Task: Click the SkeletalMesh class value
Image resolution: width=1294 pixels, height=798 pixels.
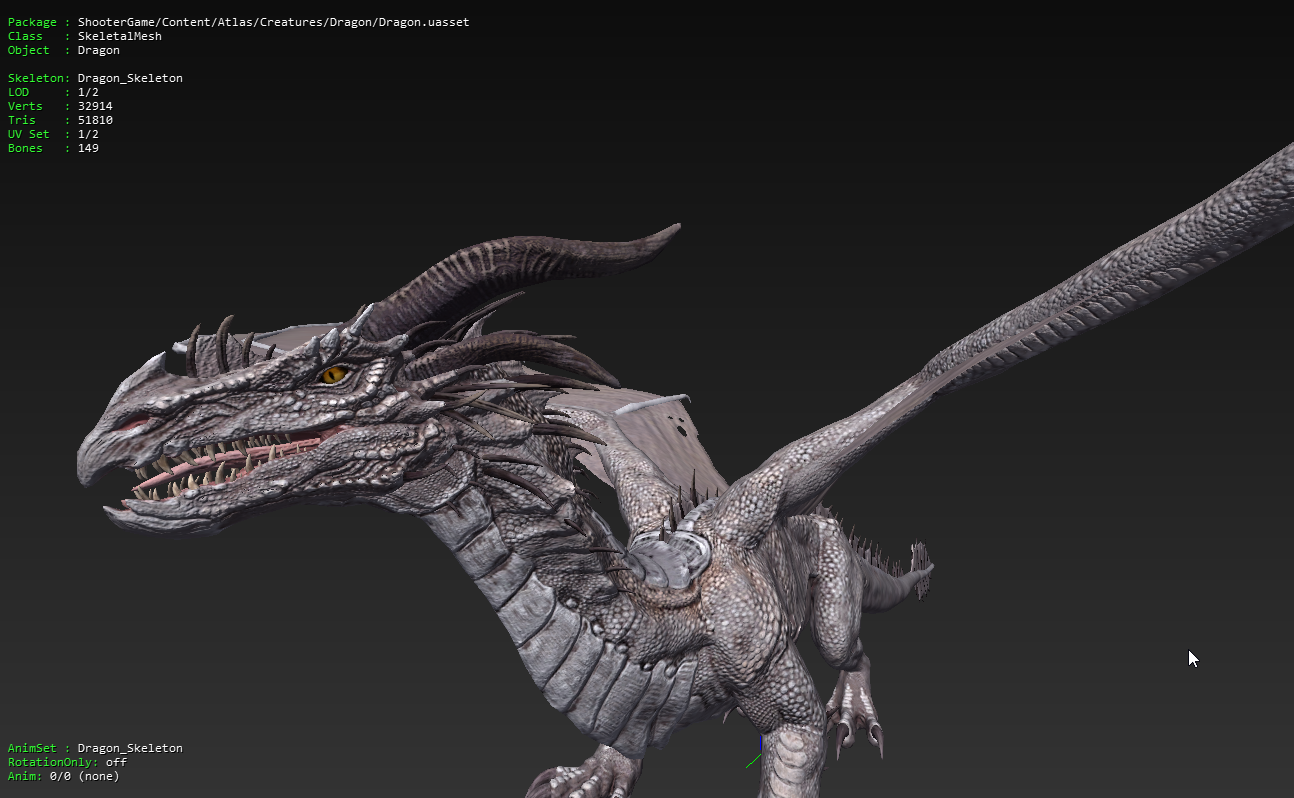Action: point(119,36)
